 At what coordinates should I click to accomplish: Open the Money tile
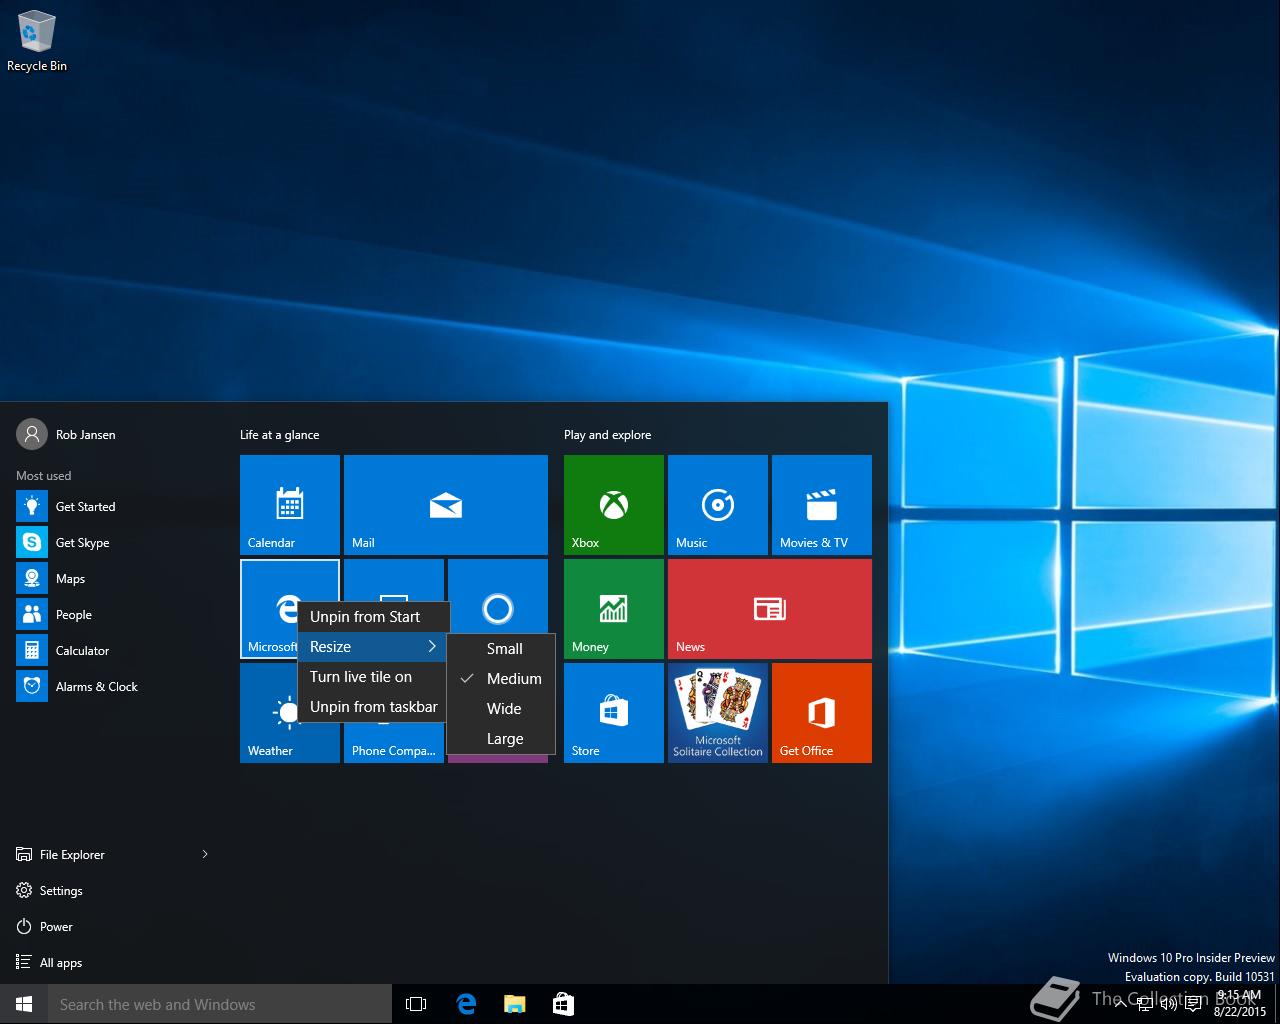coord(614,609)
